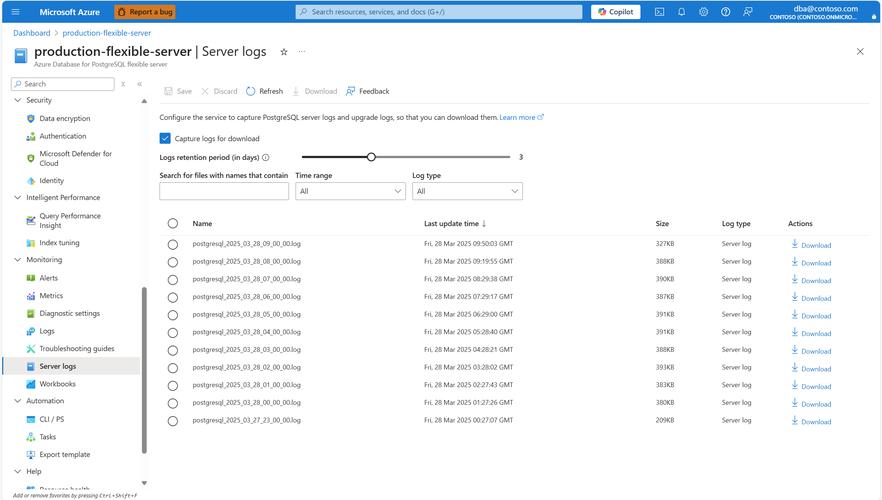Open Metrics chart icon
Screen dimensions: 882x500
pyautogui.click(x=31, y=296)
